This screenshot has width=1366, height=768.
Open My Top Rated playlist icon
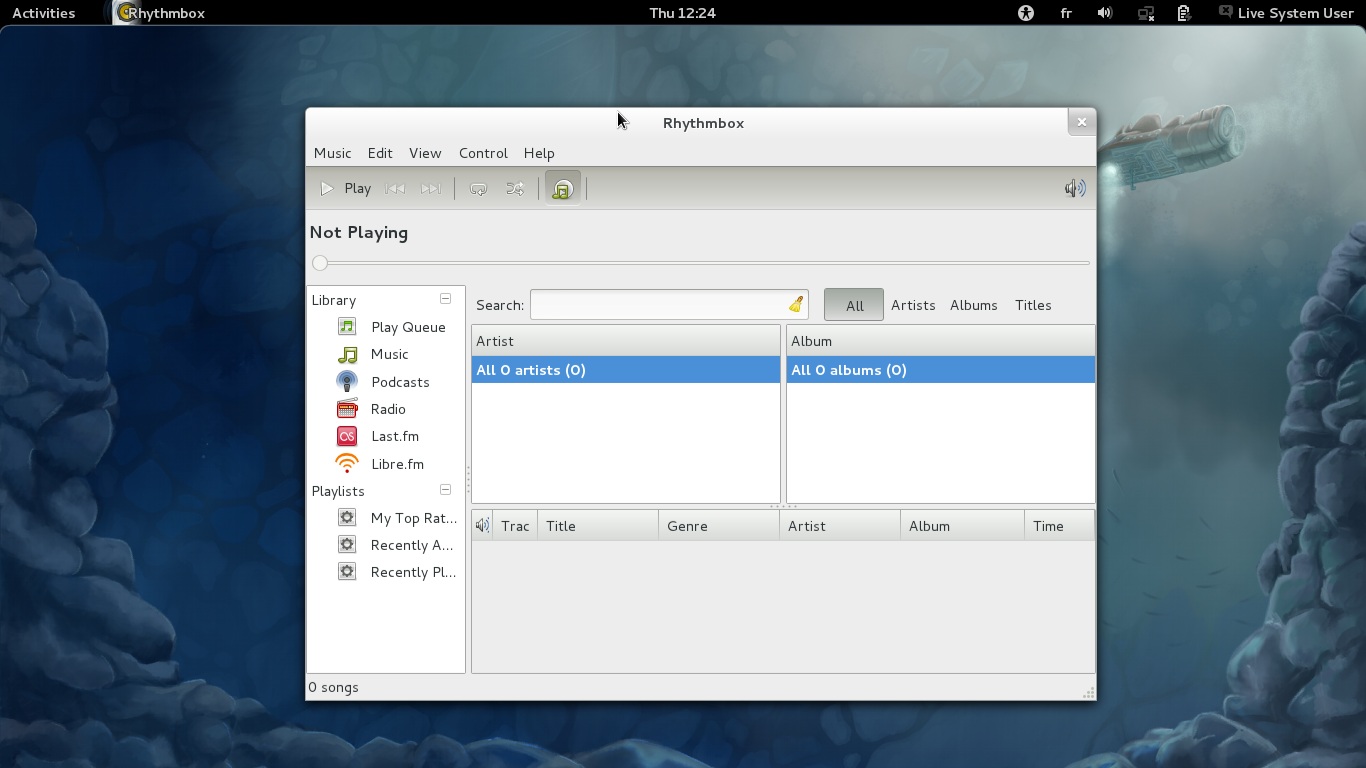click(x=347, y=517)
